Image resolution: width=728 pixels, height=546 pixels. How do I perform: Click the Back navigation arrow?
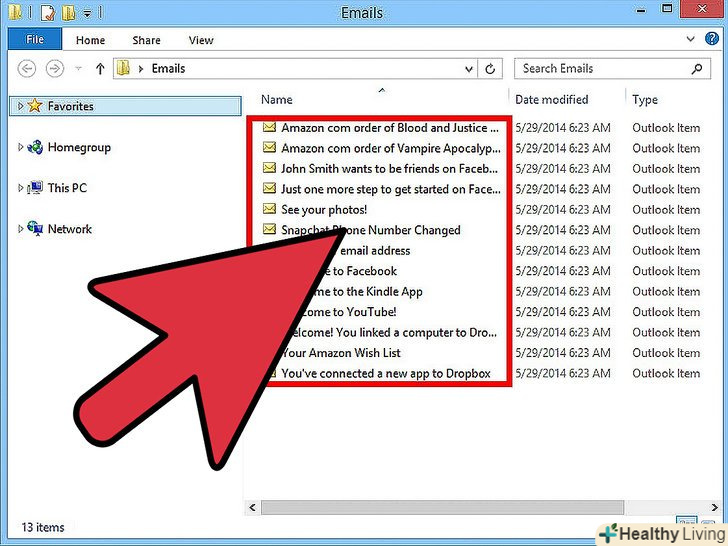[27, 69]
